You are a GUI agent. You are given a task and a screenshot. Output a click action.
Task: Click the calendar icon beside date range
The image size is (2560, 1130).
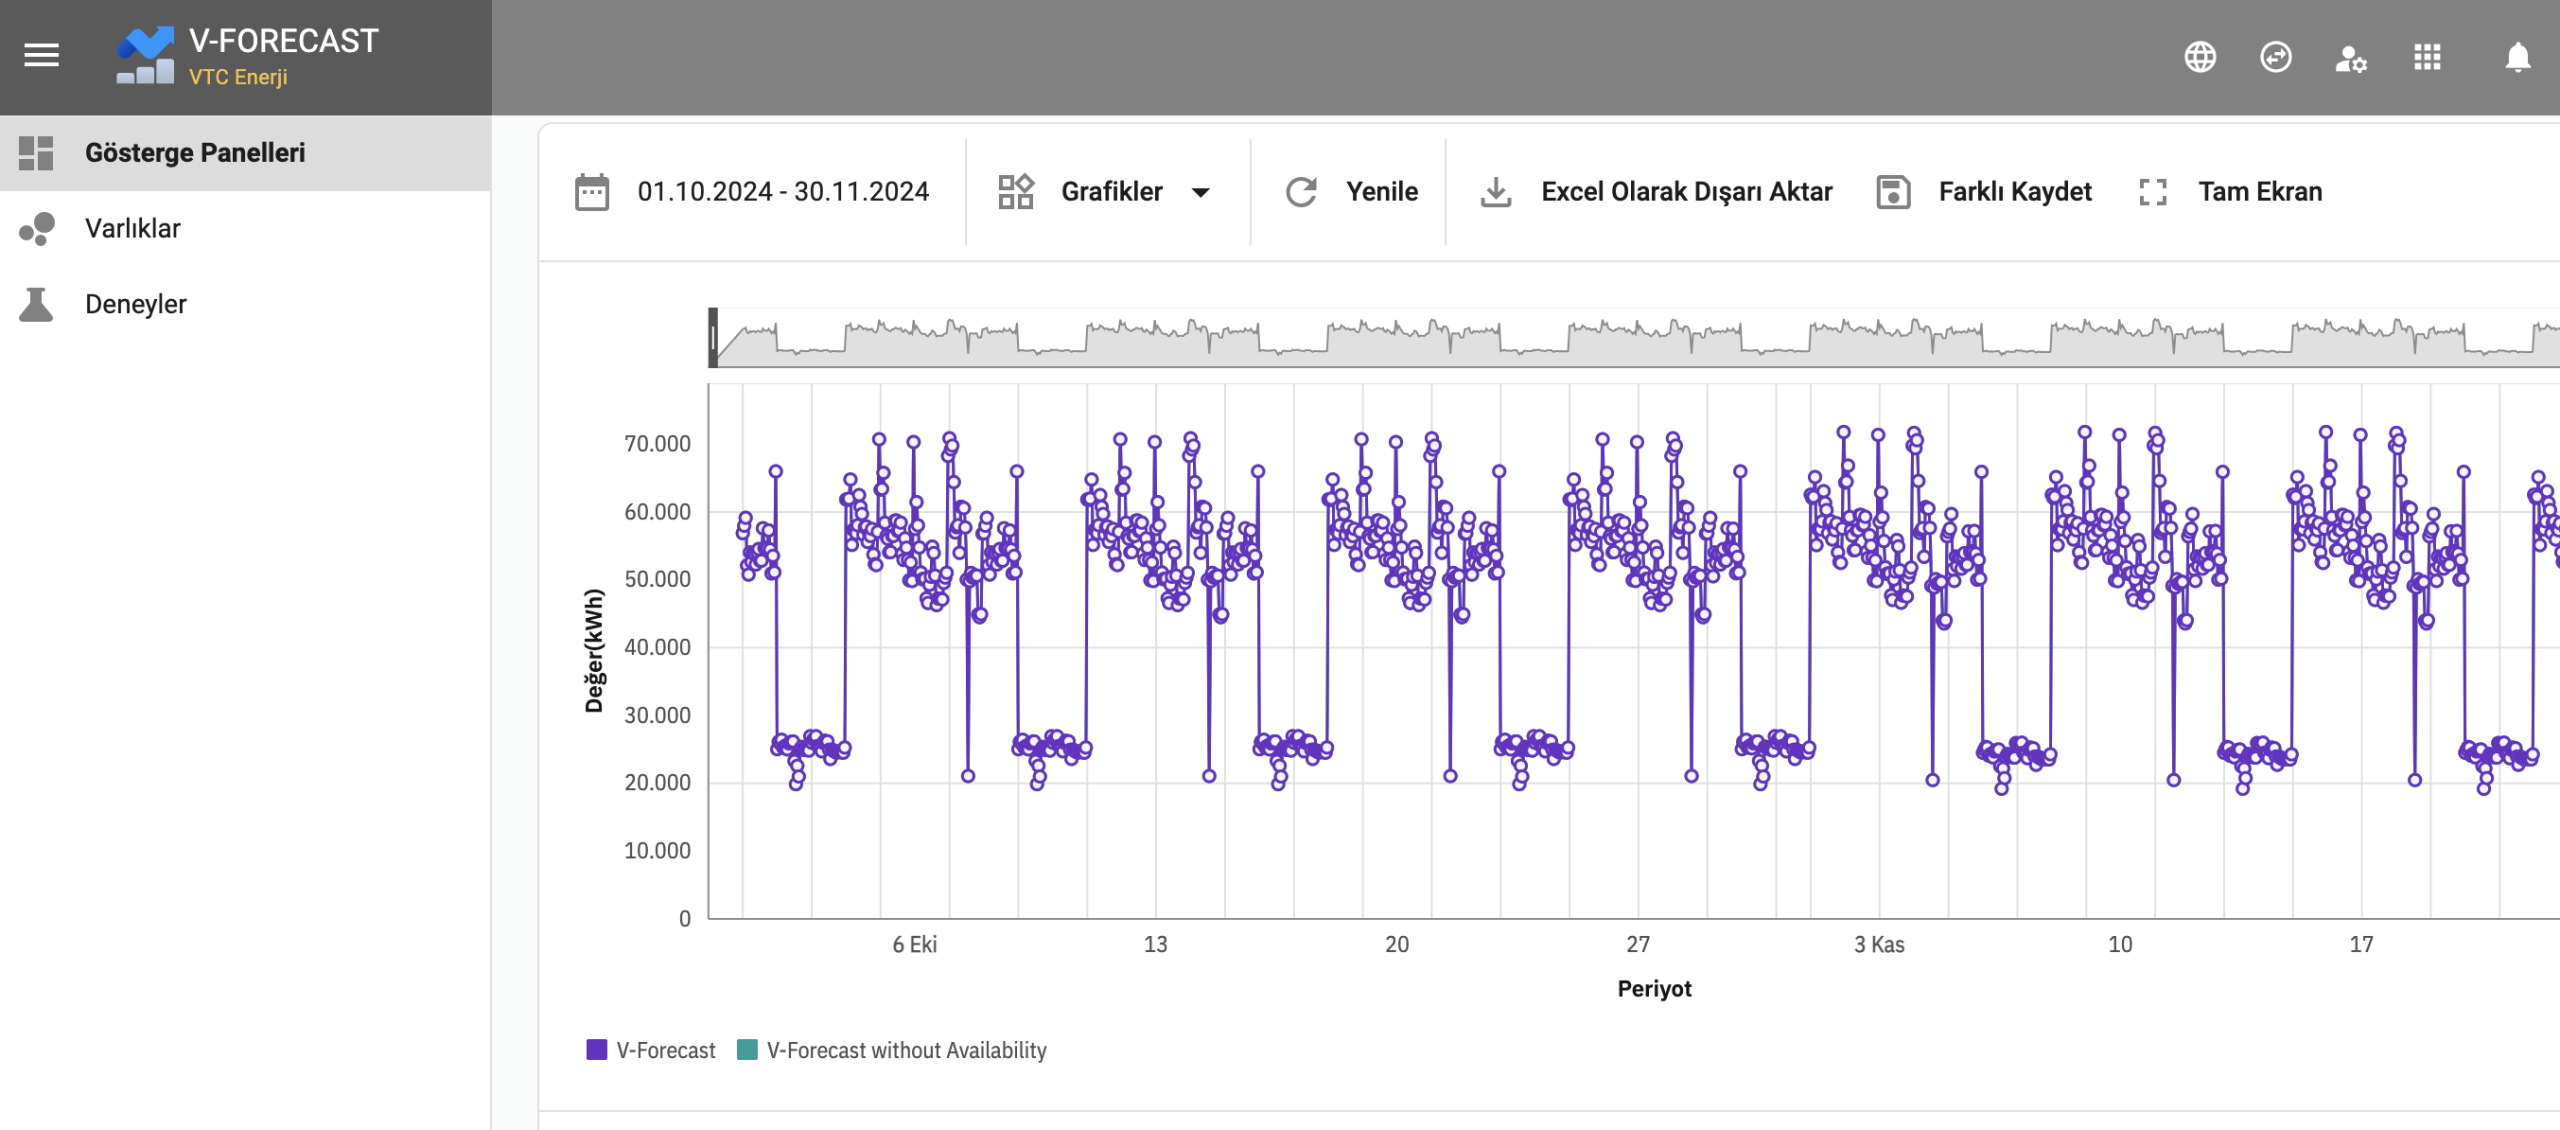591,192
